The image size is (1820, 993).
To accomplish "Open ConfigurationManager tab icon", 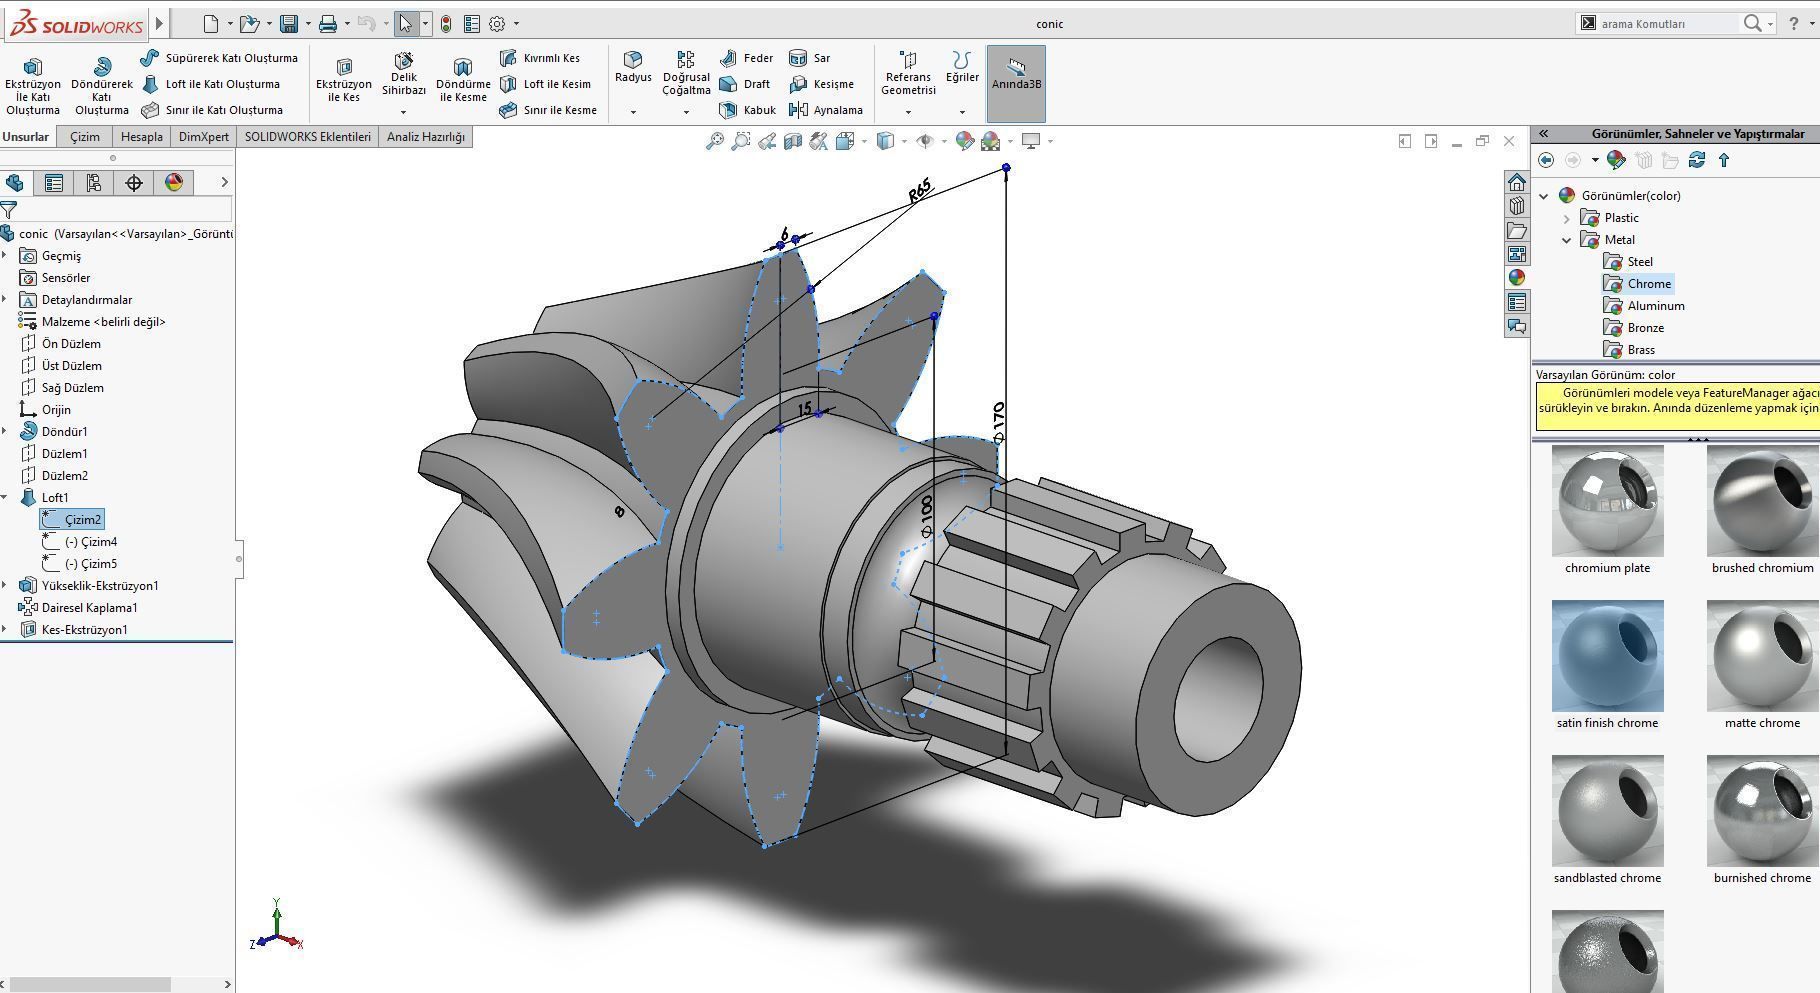I will coord(94,182).
